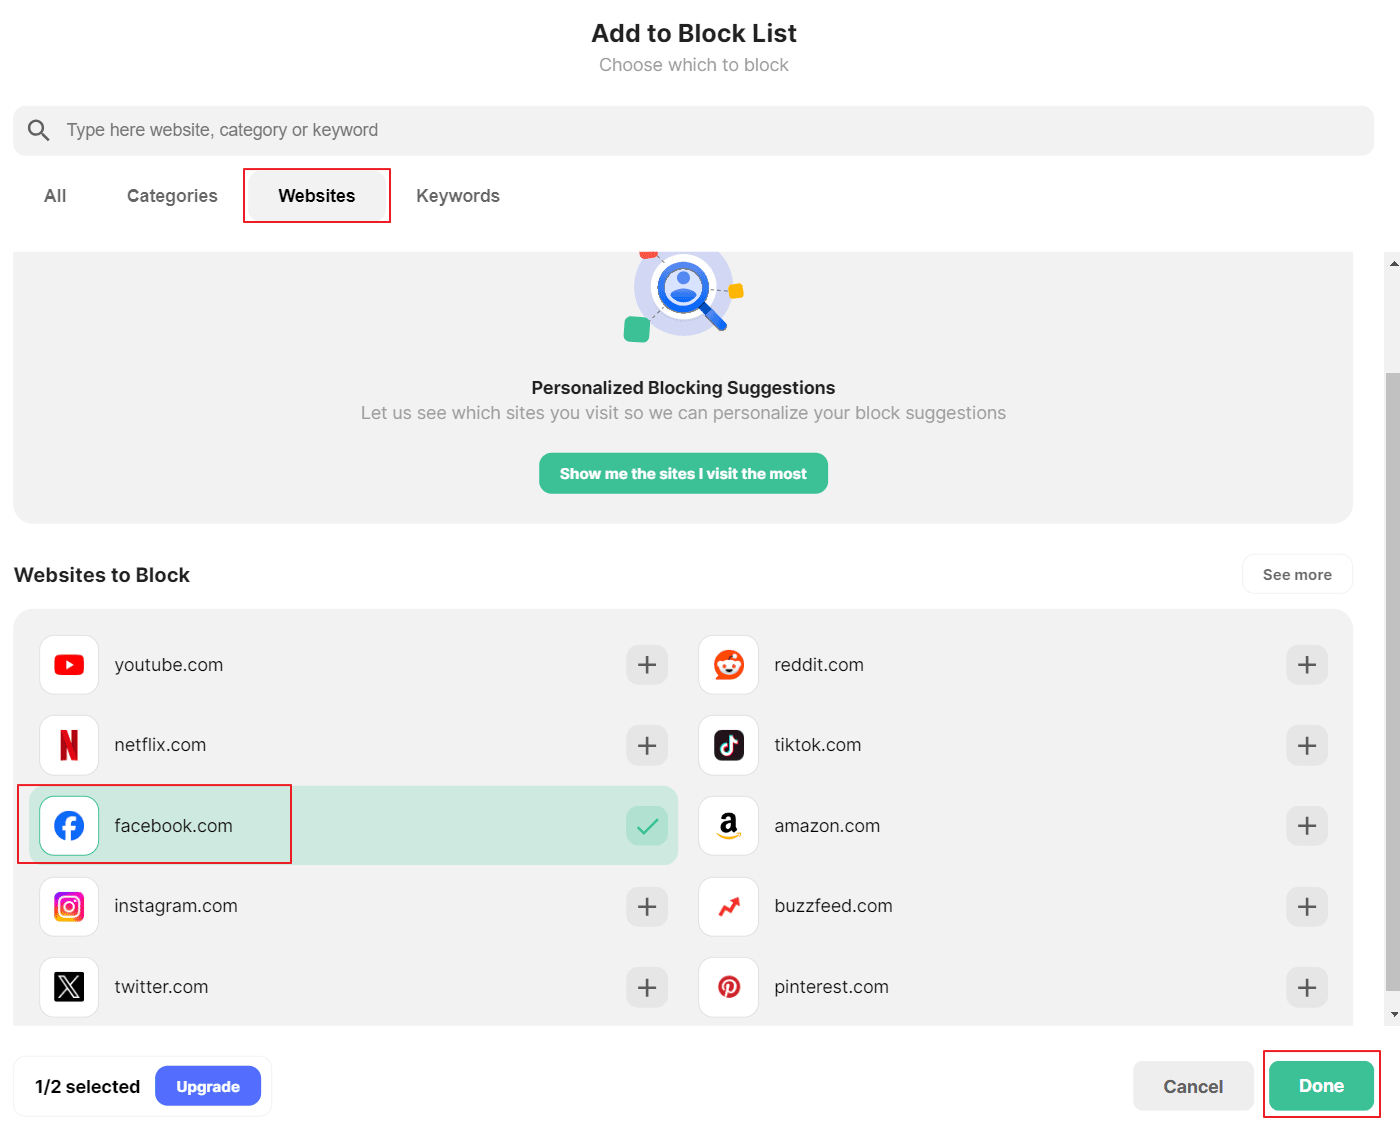Image resolution: width=1400 pixels, height=1132 pixels.
Task: Click the netflix.com label text
Action: click(160, 745)
